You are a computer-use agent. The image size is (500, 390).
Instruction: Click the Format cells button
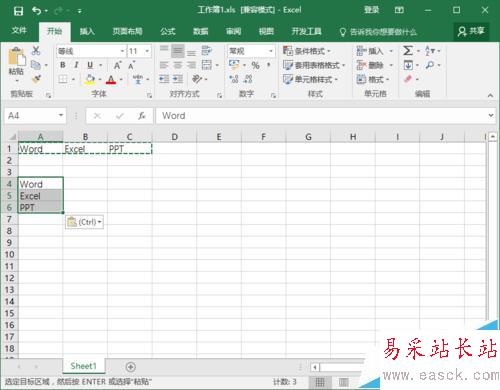(x=373, y=79)
